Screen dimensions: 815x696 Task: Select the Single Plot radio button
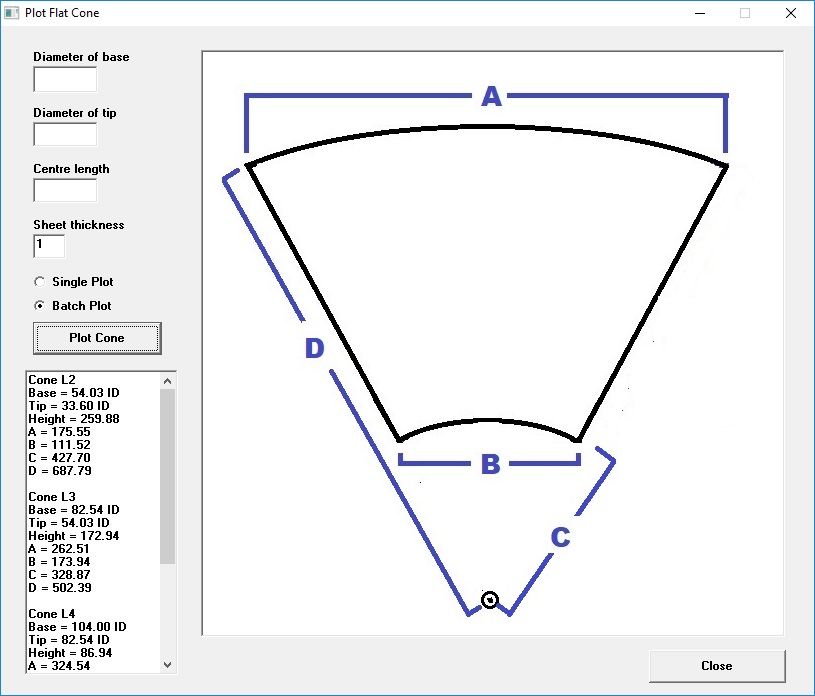(x=40, y=282)
